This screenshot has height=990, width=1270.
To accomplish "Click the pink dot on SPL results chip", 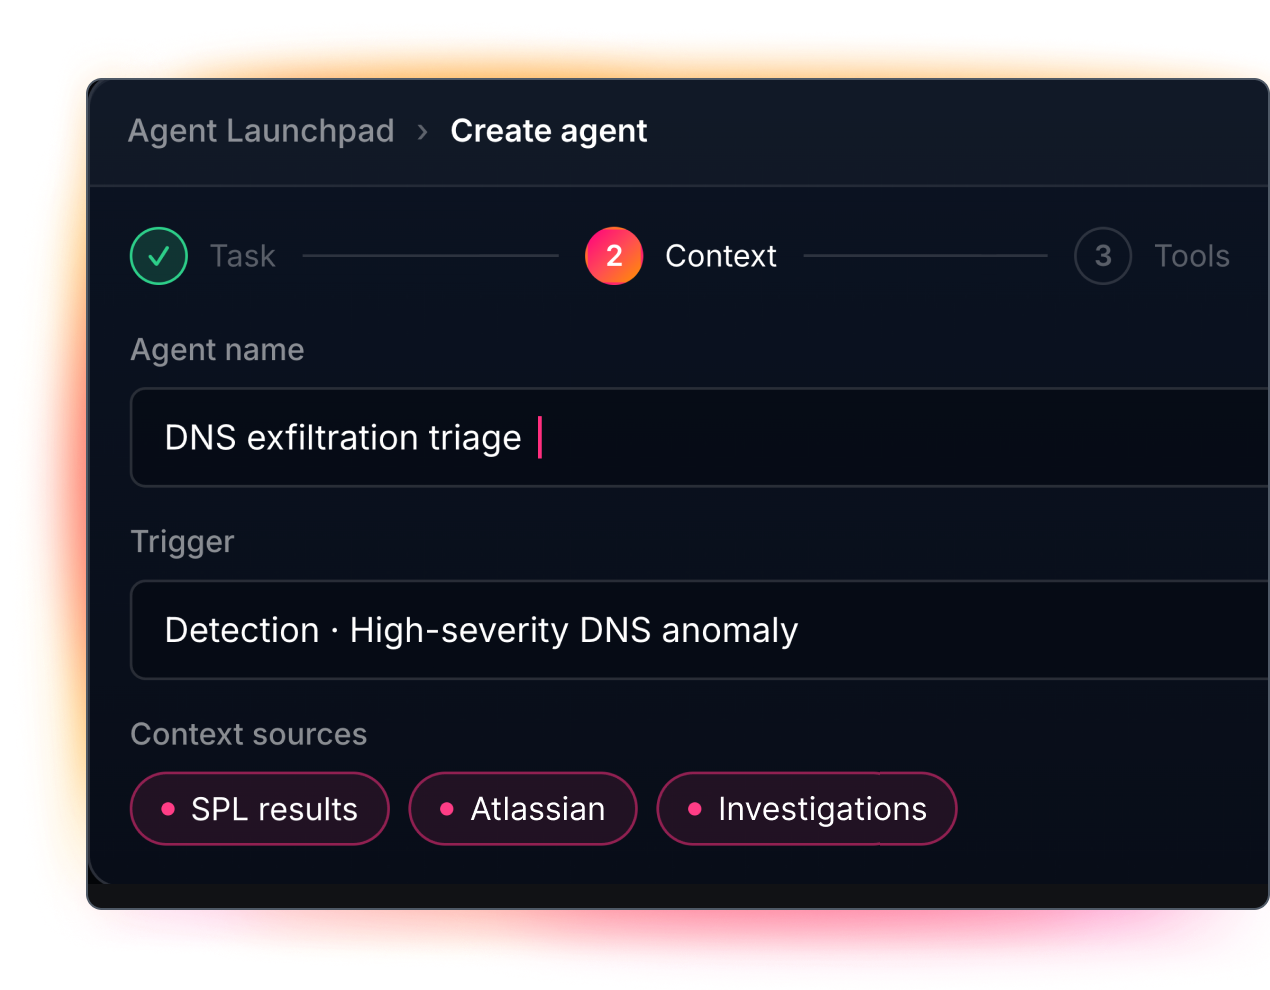I will [x=168, y=809].
